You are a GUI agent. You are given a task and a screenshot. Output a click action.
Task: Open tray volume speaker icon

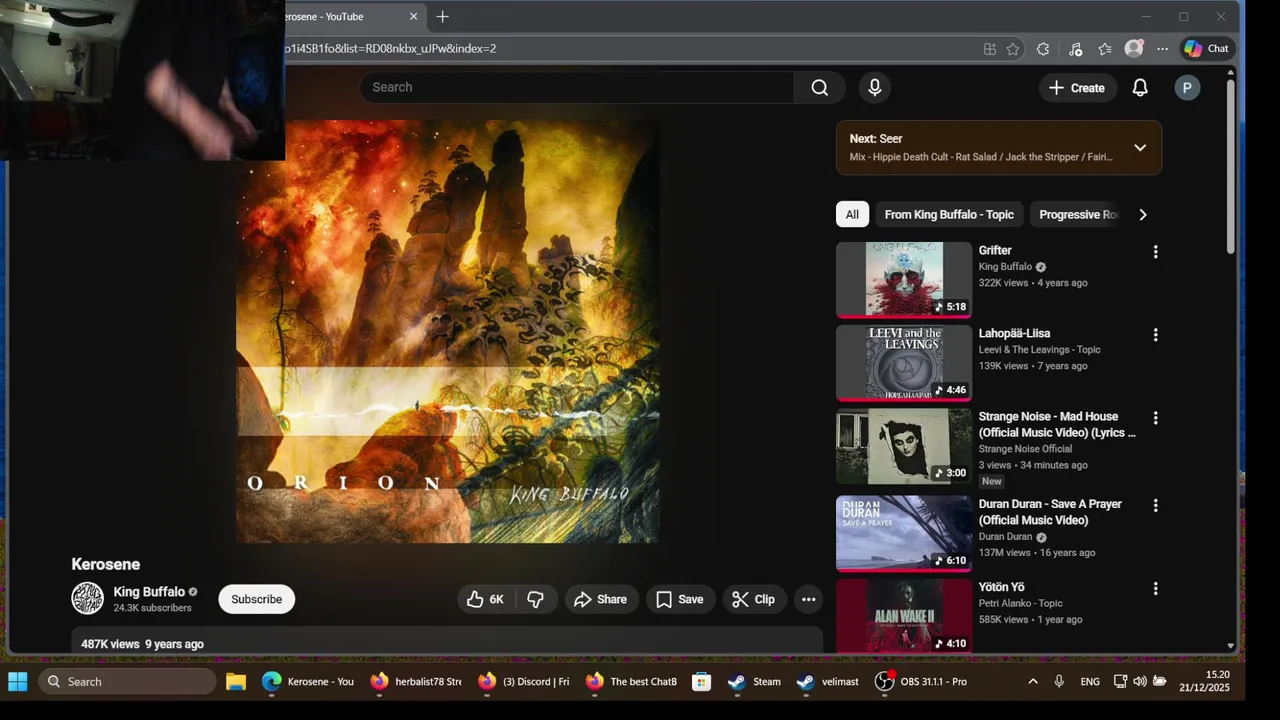[x=1140, y=681]
